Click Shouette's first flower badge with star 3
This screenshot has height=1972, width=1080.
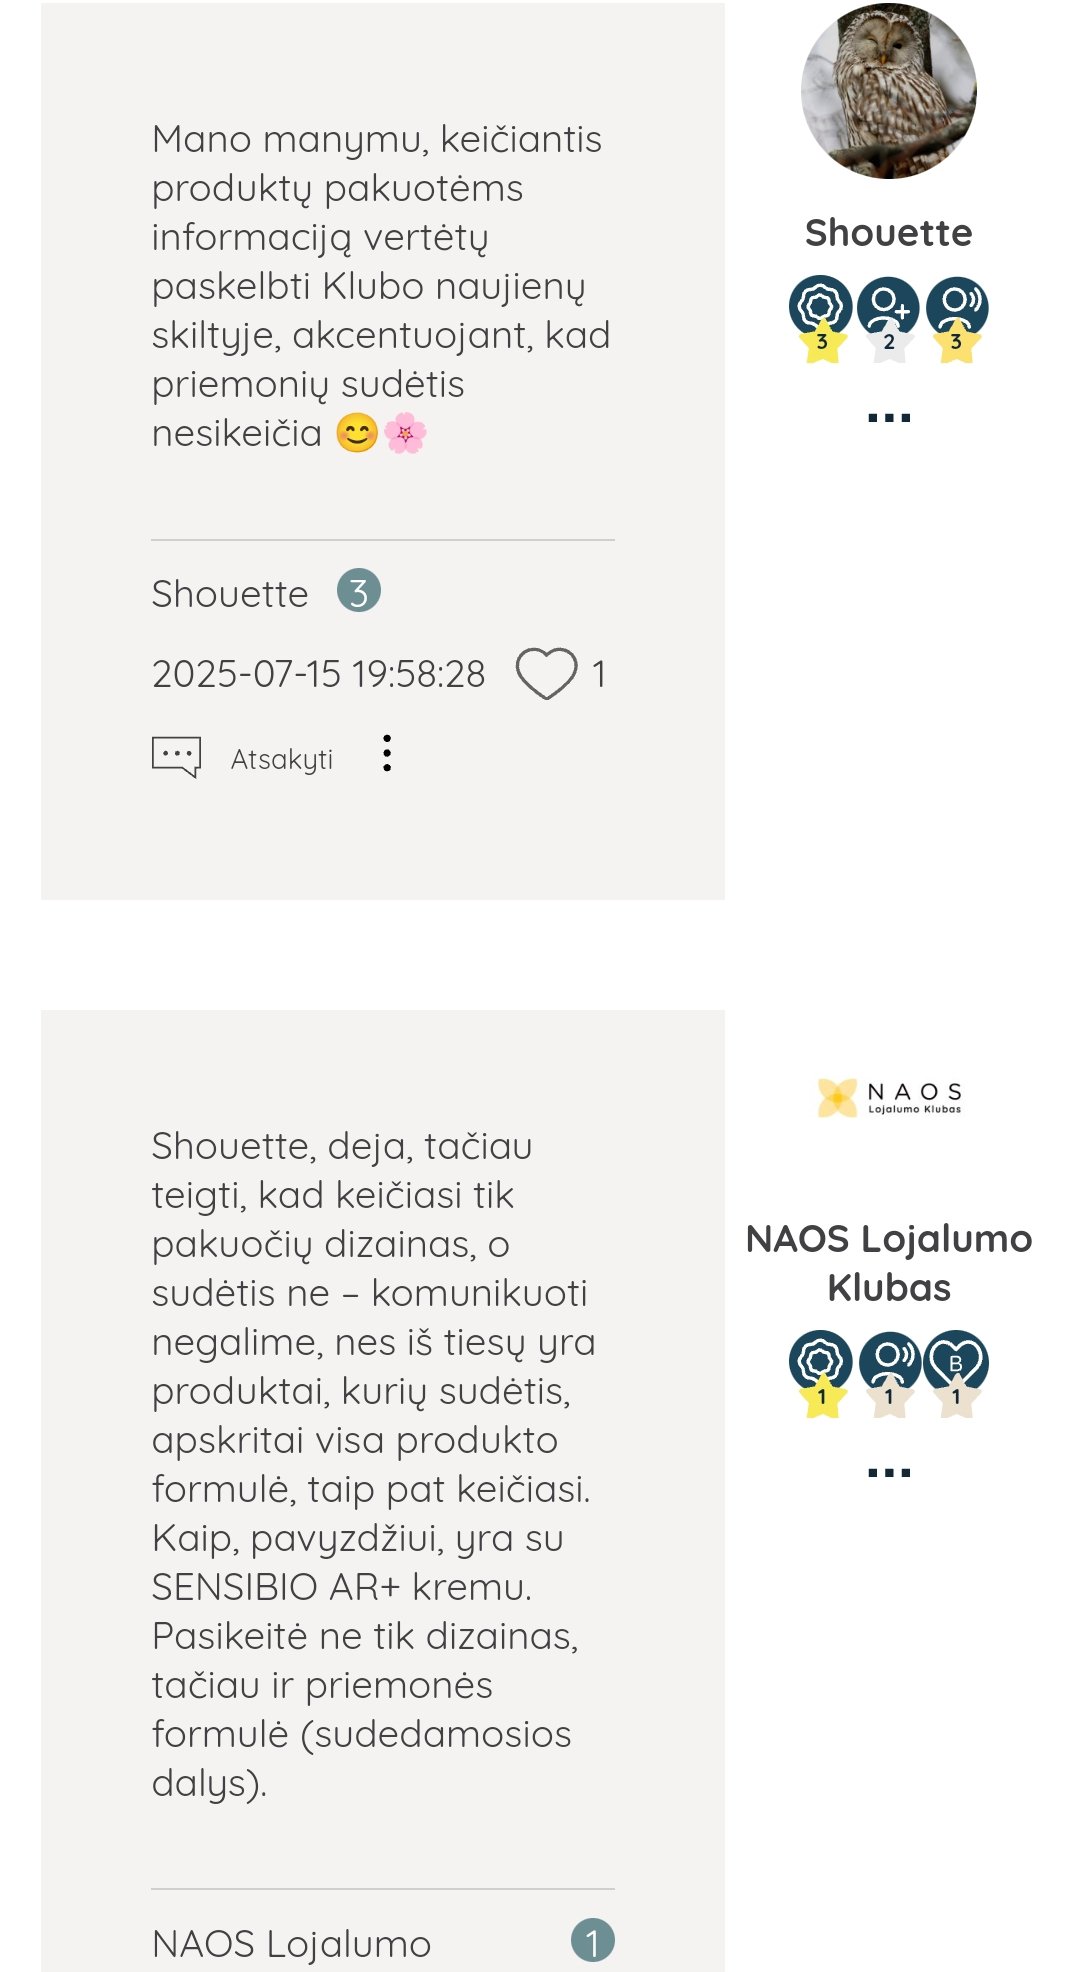[x=821, y=319]
